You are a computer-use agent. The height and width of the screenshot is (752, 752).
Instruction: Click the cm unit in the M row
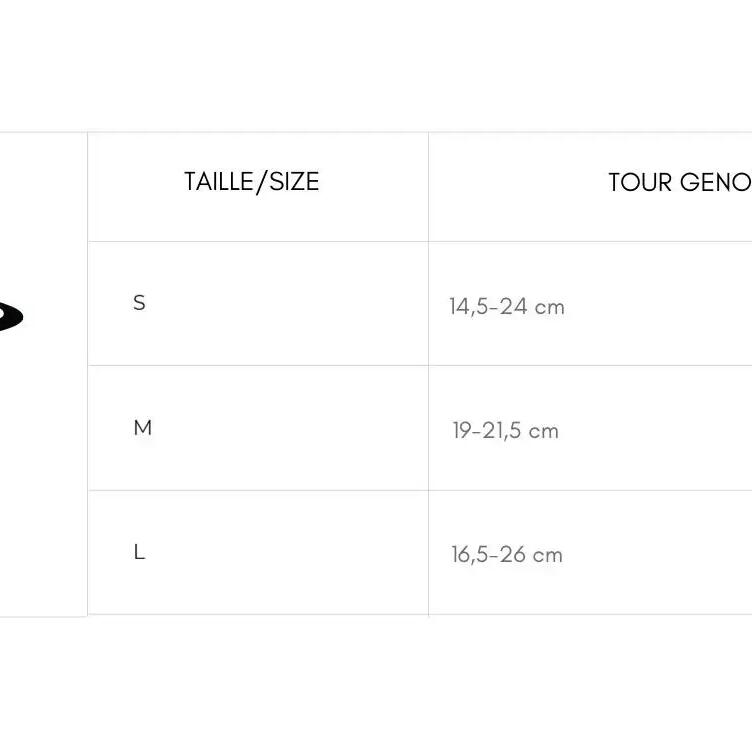pos(543,431)
